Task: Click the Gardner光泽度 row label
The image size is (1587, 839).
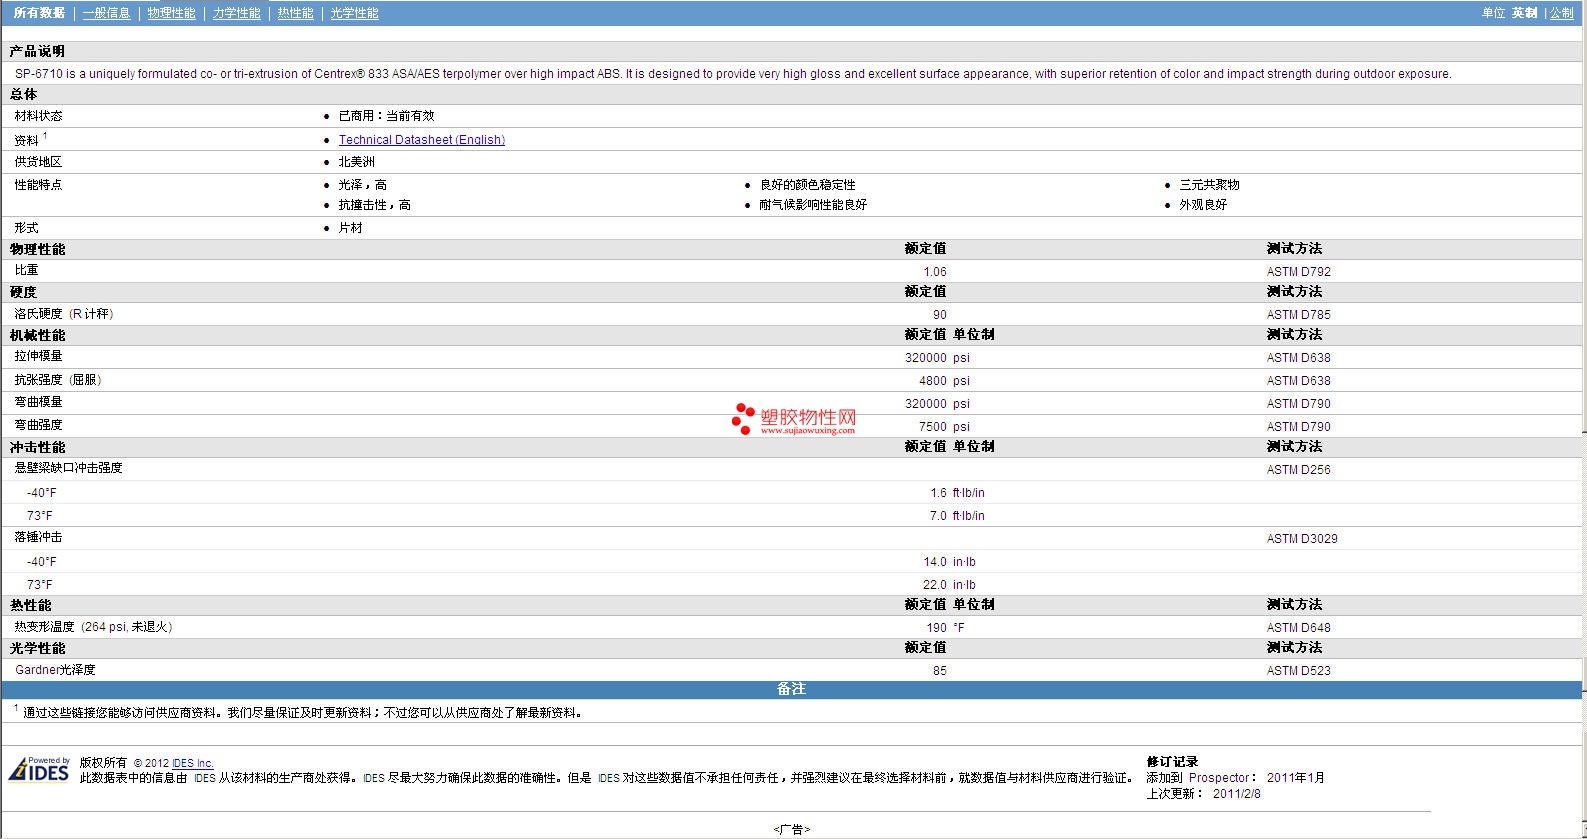Action: [x=55, y=670]
